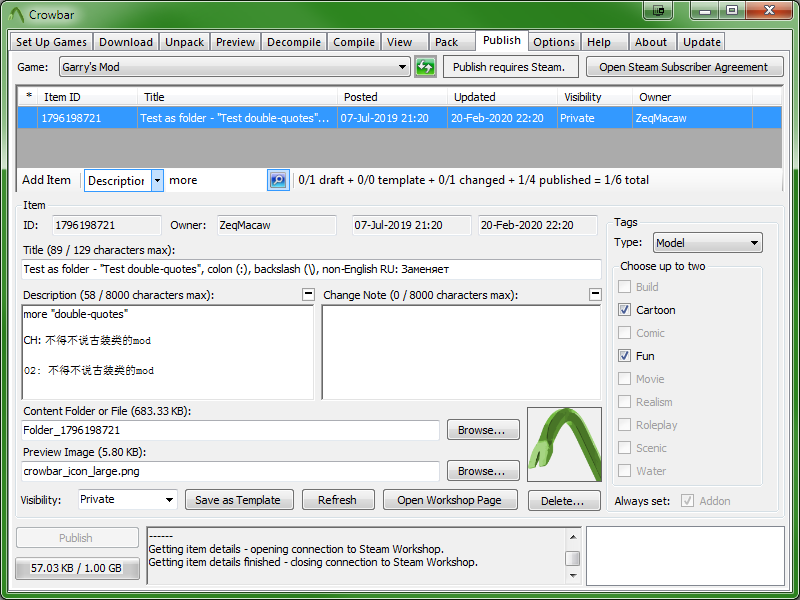Click the 57.03 KB / 1.00 GB quota button
The height and width of the screenshot is (600, 800).
[77, 568]
